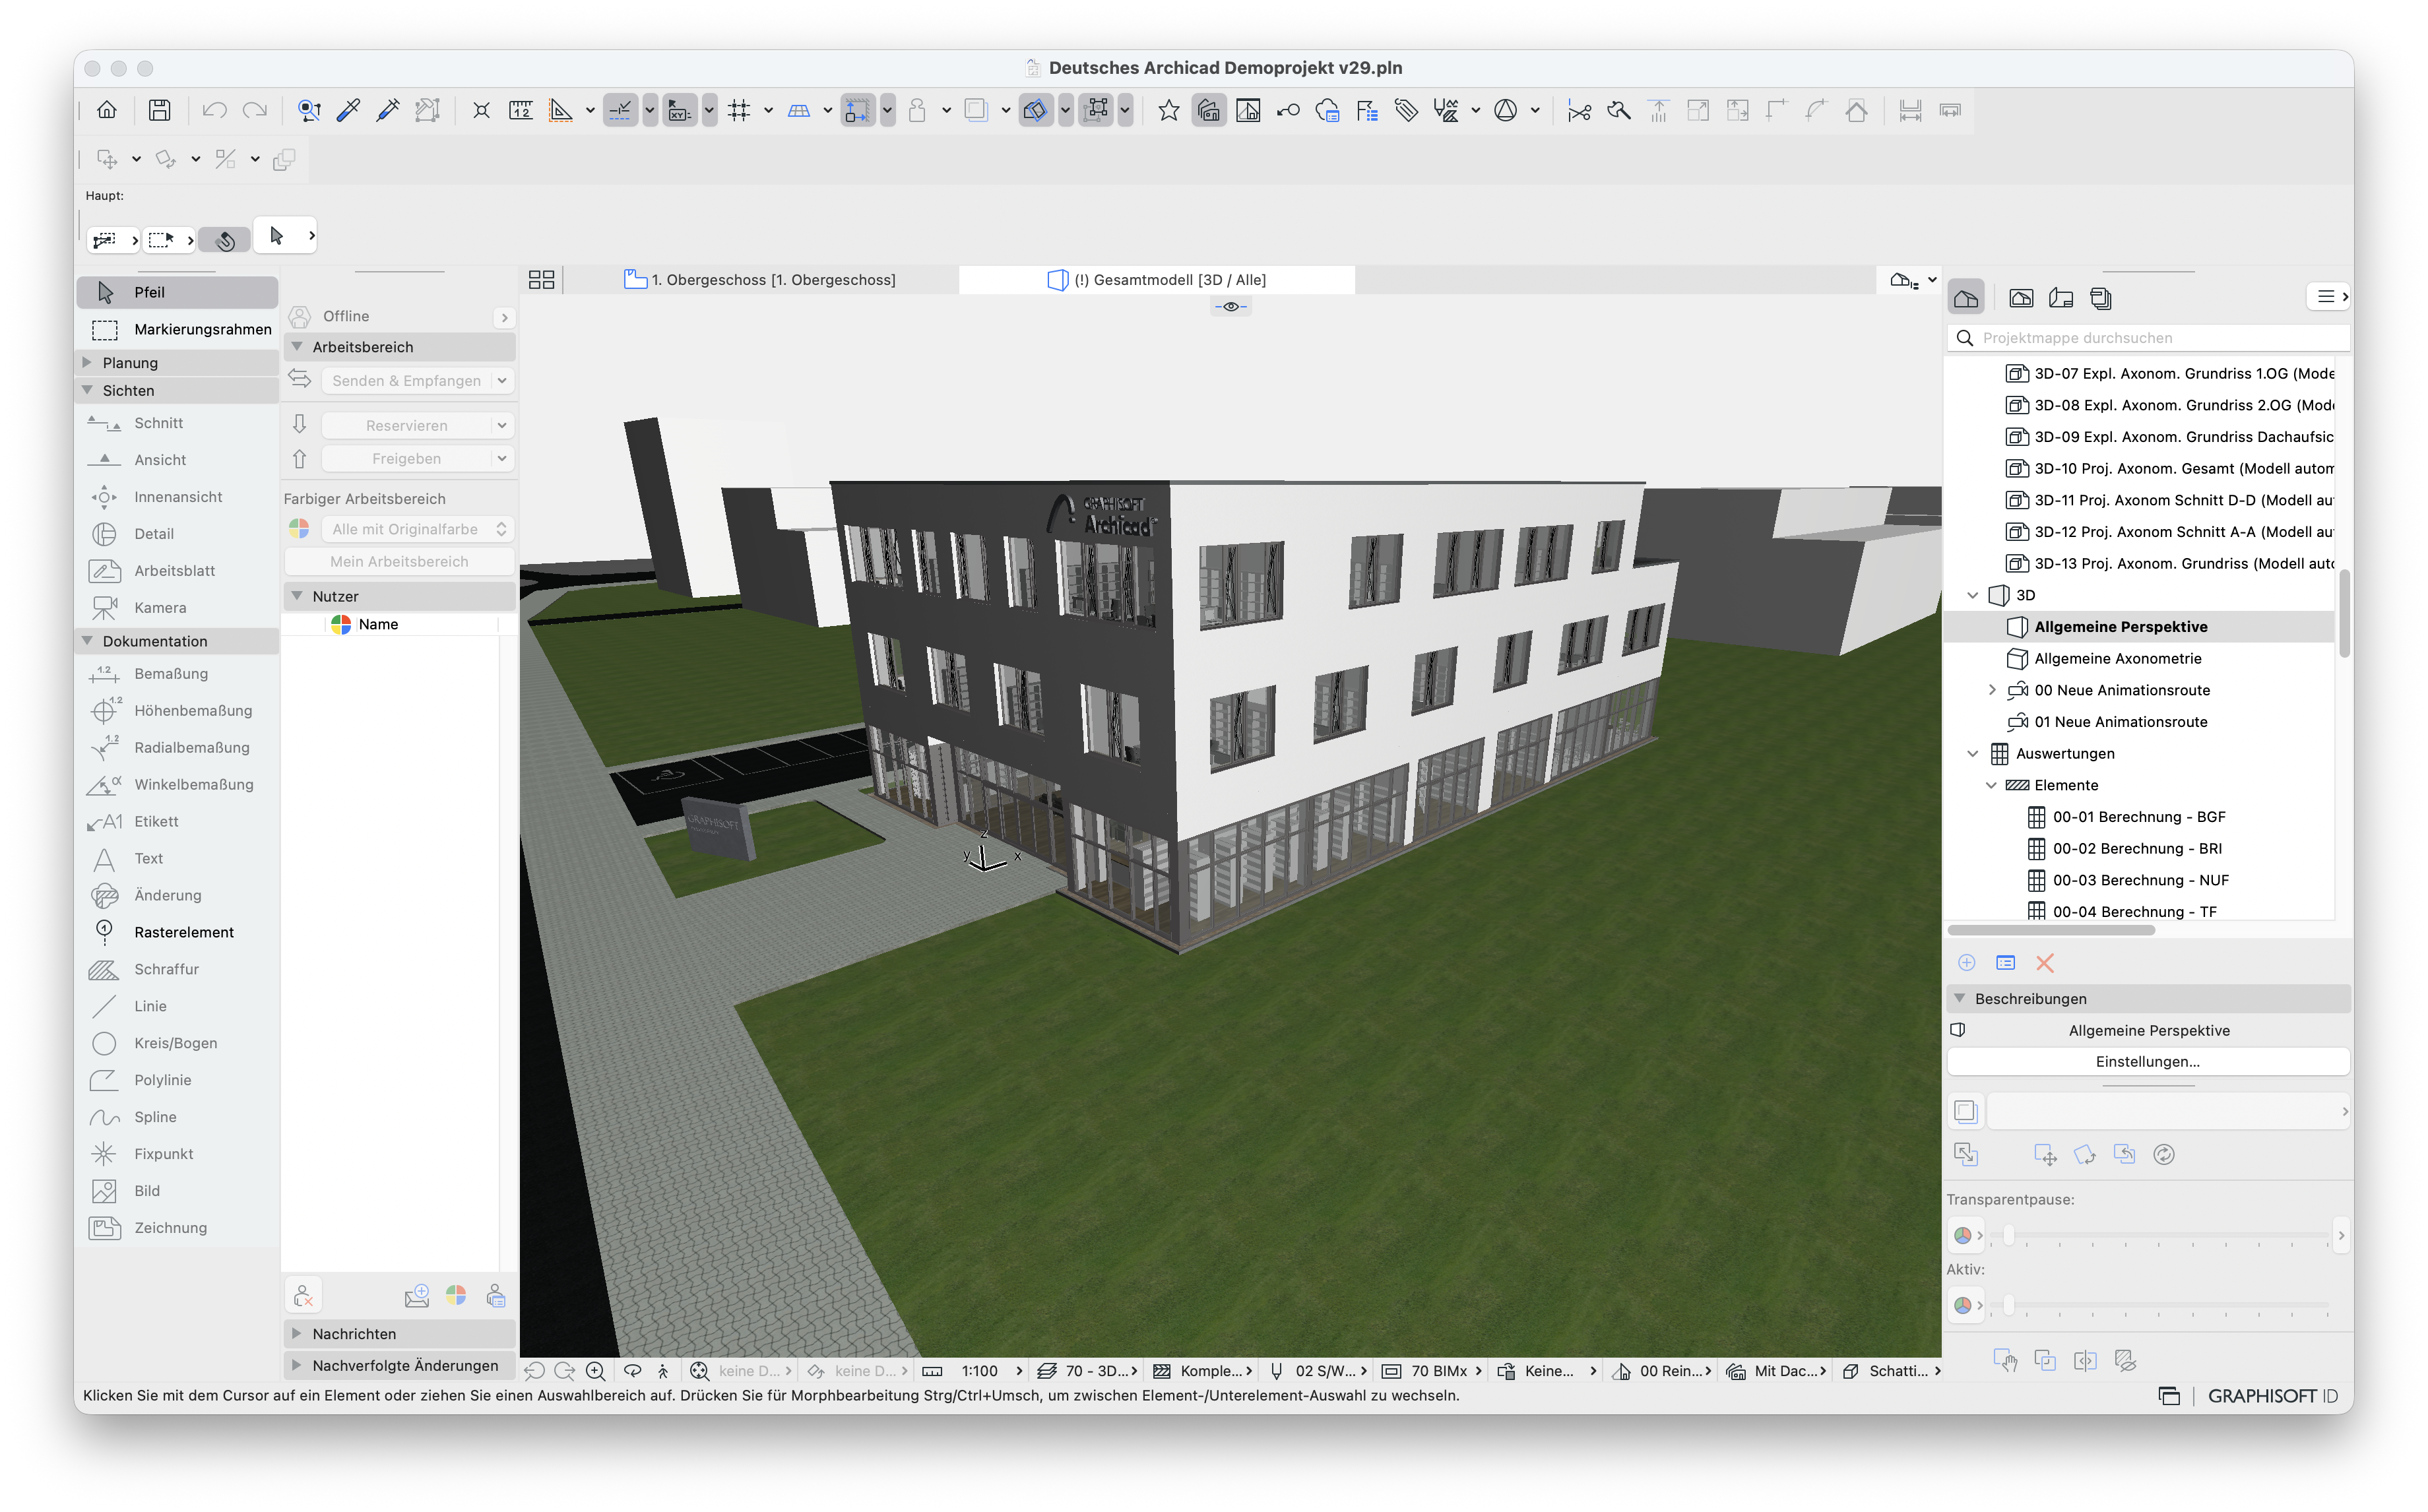Image resolution: width=2428 pixels, height=1512 pixels.
Task: Click the Einstellungen... button
Action: [x=2147, y=1062]
